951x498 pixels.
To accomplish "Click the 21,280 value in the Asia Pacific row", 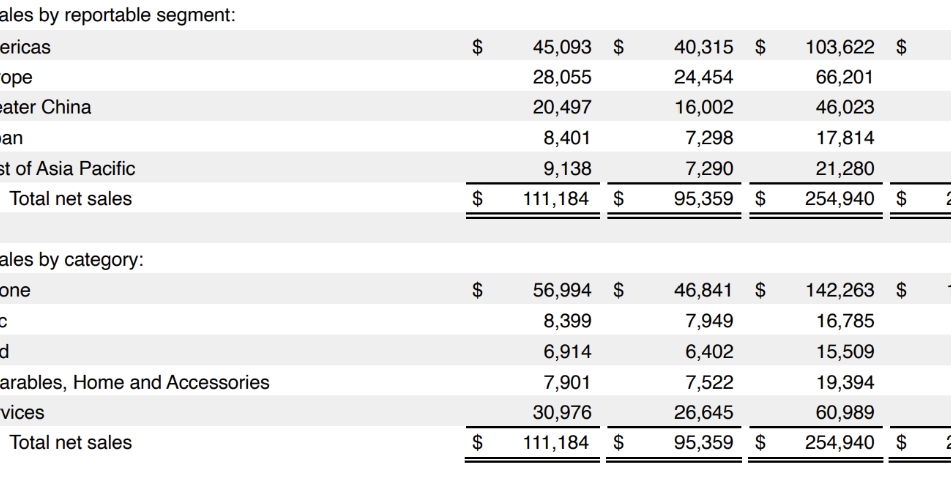I will [845, 169].
